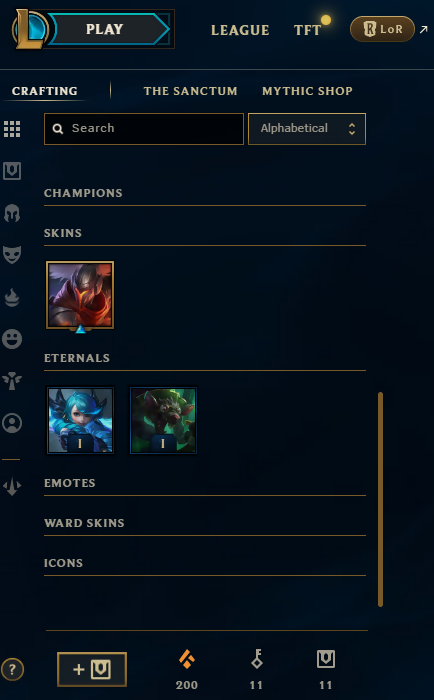Filter loot by champions helmet icon
This screenshot has height=700, width=434.
pyautogui.click(x=12, y=213)
